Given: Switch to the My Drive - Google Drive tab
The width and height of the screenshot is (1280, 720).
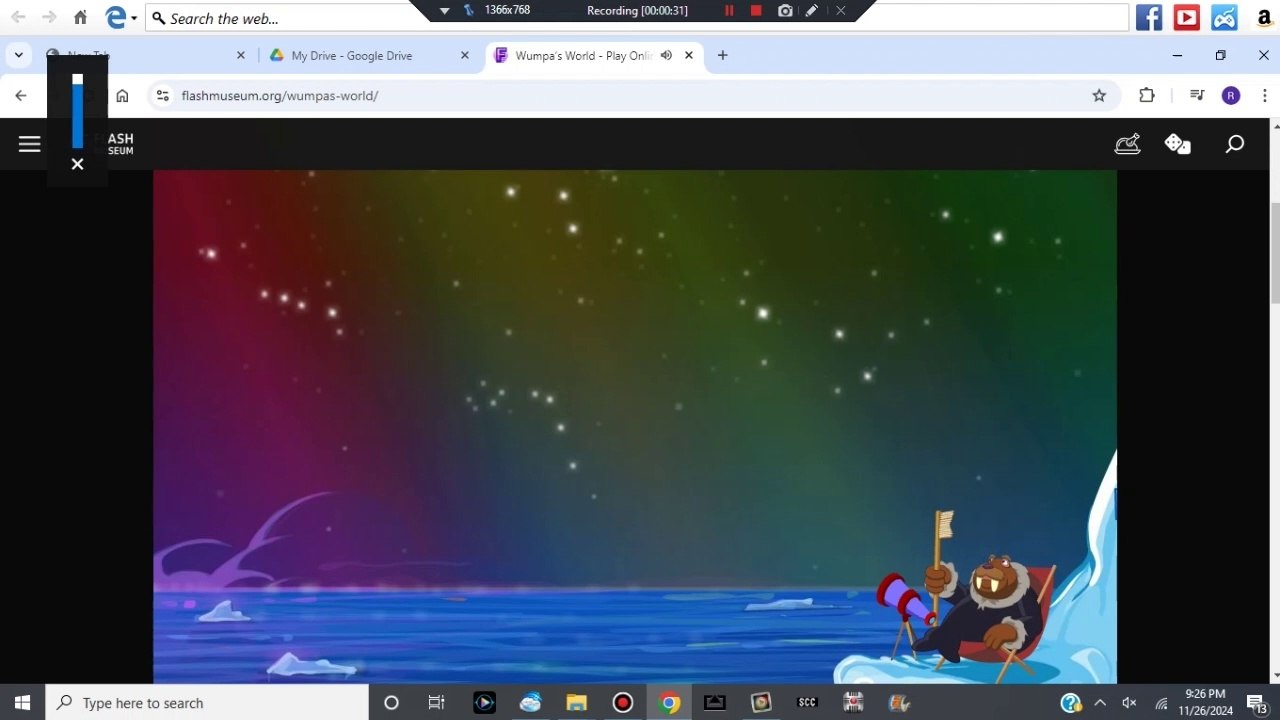Looking at the screenshot, I should pyautogui.click(x=367, y=56).
